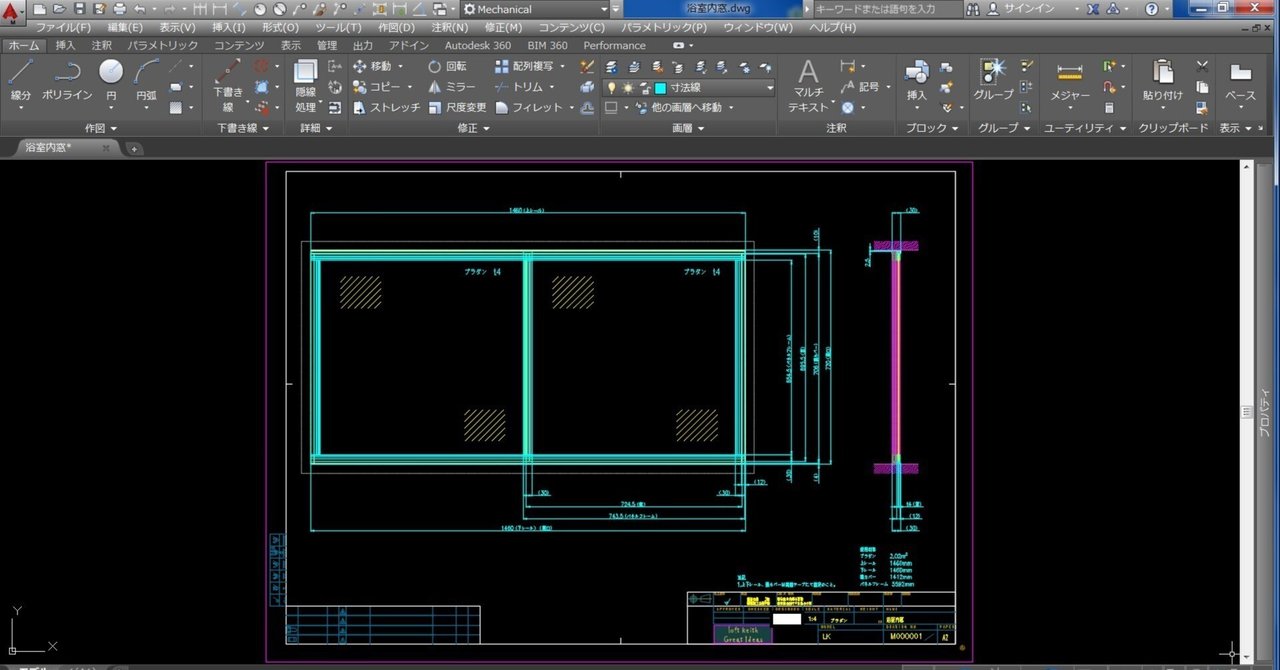The width and height of the screenshot is (1280, 670).
Task: Click the サインイン sign-in button
Action: click(1028, 9)
